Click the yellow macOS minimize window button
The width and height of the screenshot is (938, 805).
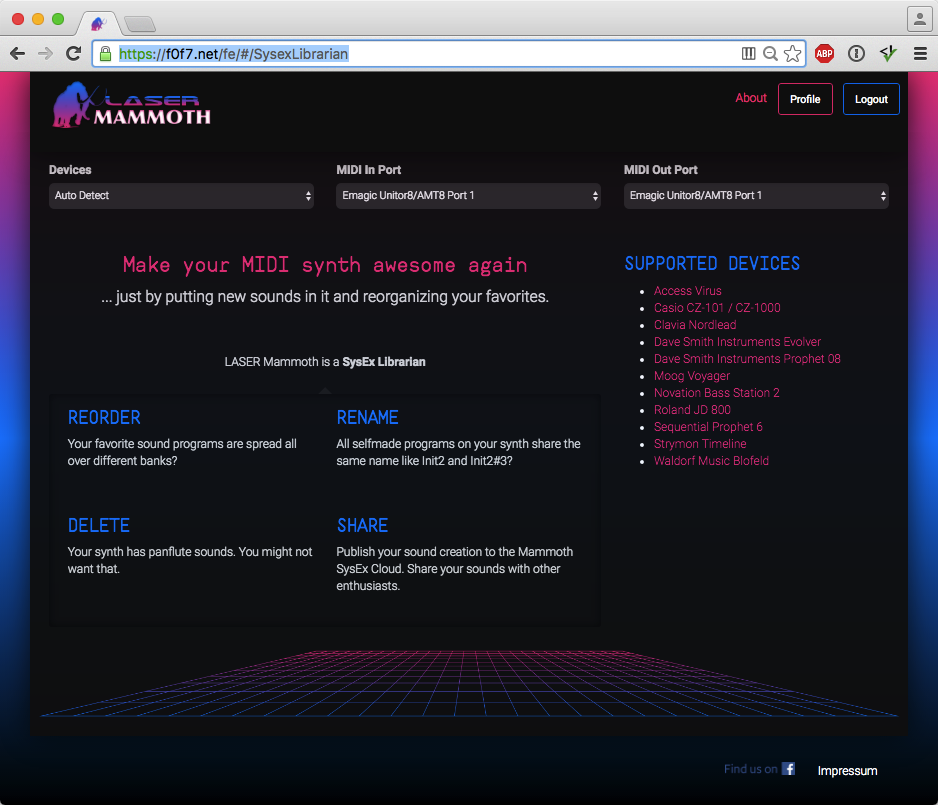(x=38, y=19)
